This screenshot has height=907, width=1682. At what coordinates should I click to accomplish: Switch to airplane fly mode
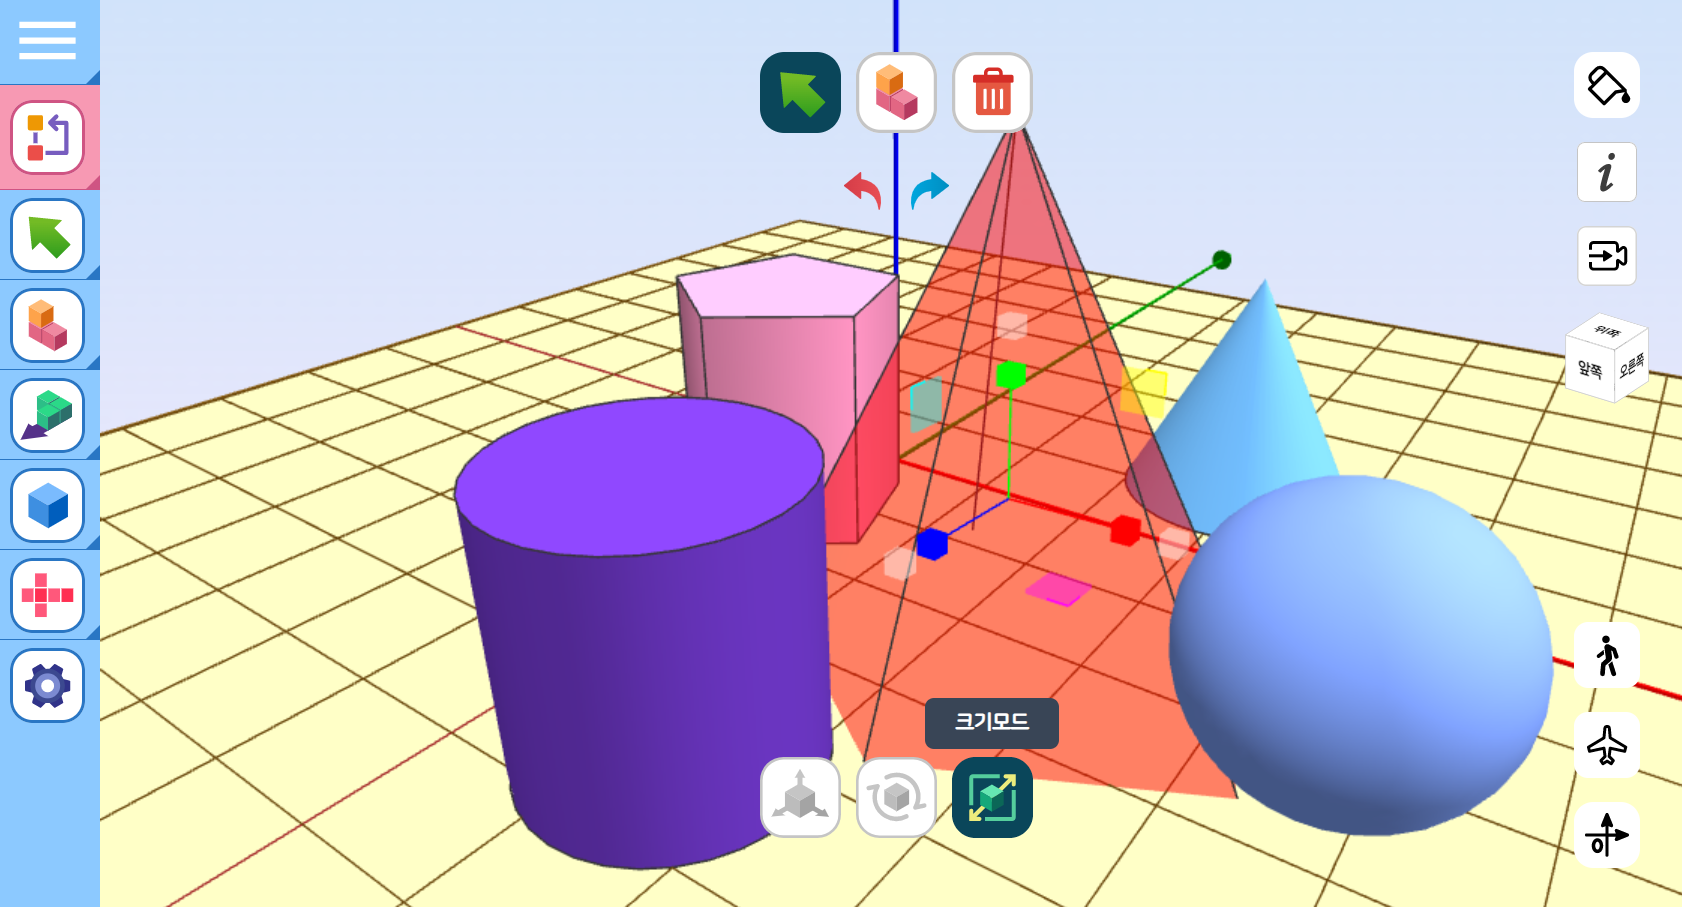click(x=1607, y=745)
